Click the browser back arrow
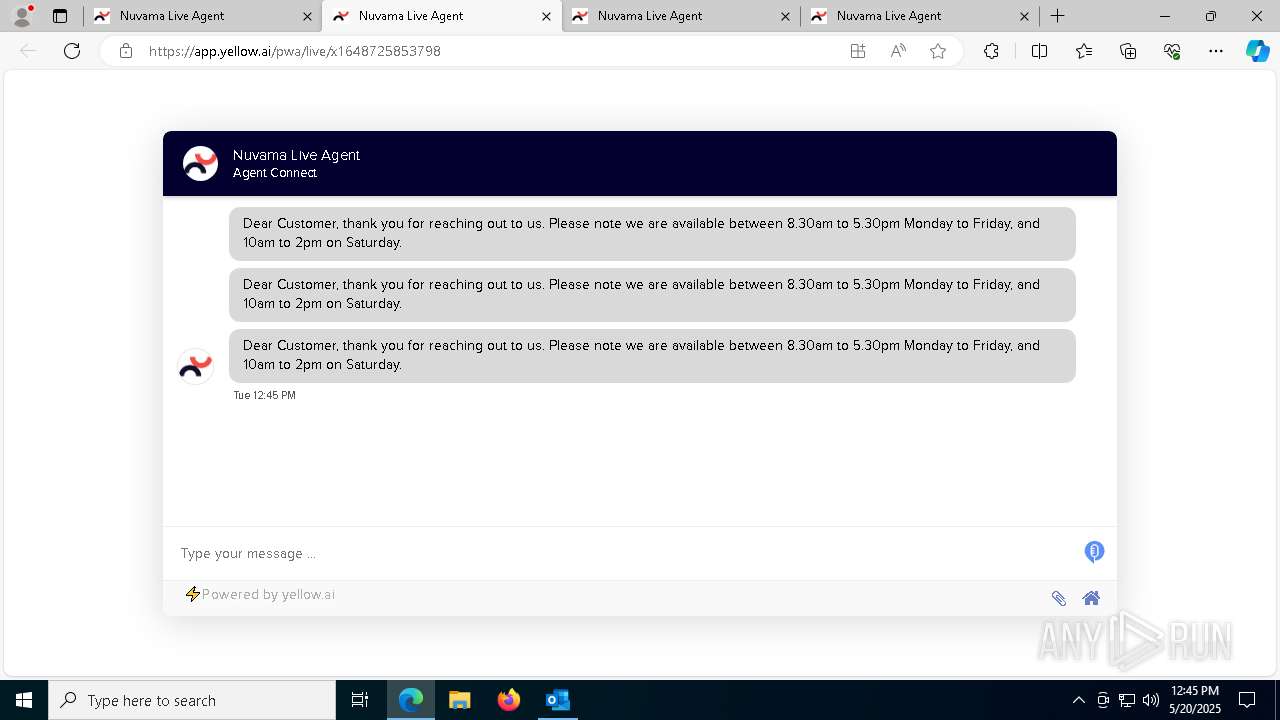The image size is (1280, 720). pyautogui.click(x=28, y=51)
